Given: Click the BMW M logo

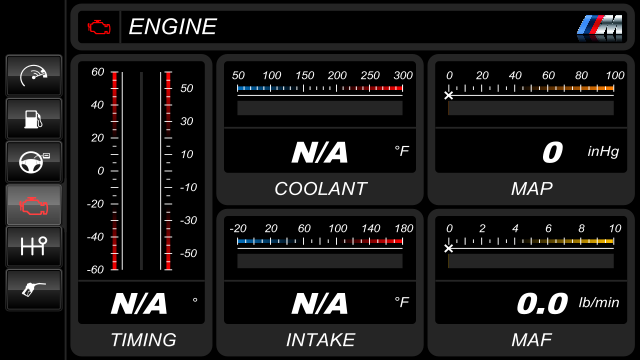Looking at the screenshot, I should click(600, 27).
